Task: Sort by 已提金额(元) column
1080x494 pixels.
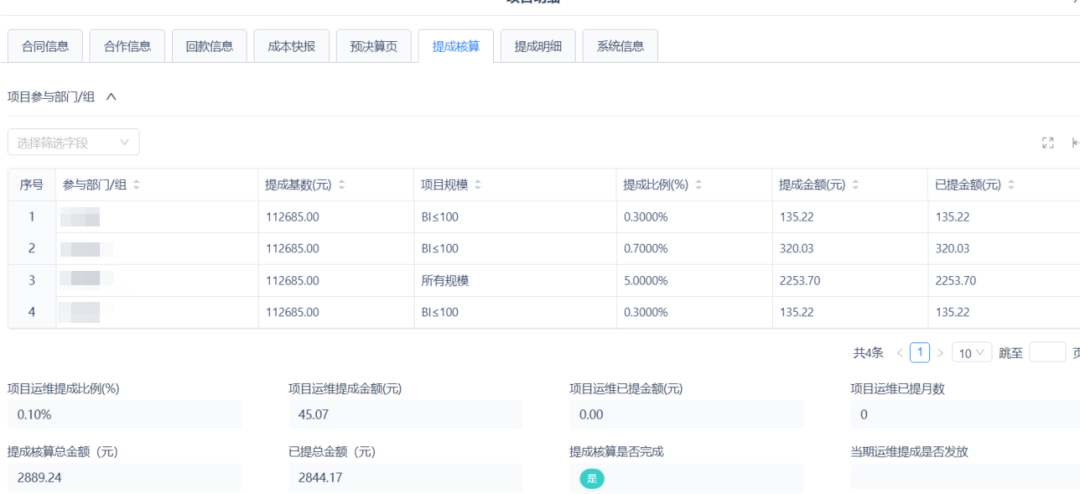Action: click(1011, 185)
